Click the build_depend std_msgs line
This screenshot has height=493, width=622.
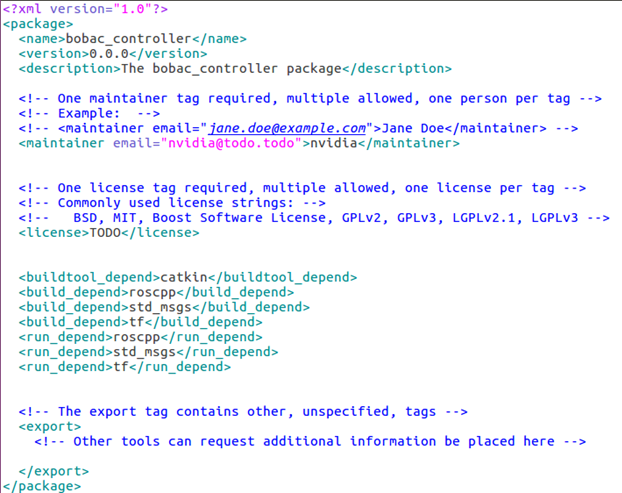164,307
